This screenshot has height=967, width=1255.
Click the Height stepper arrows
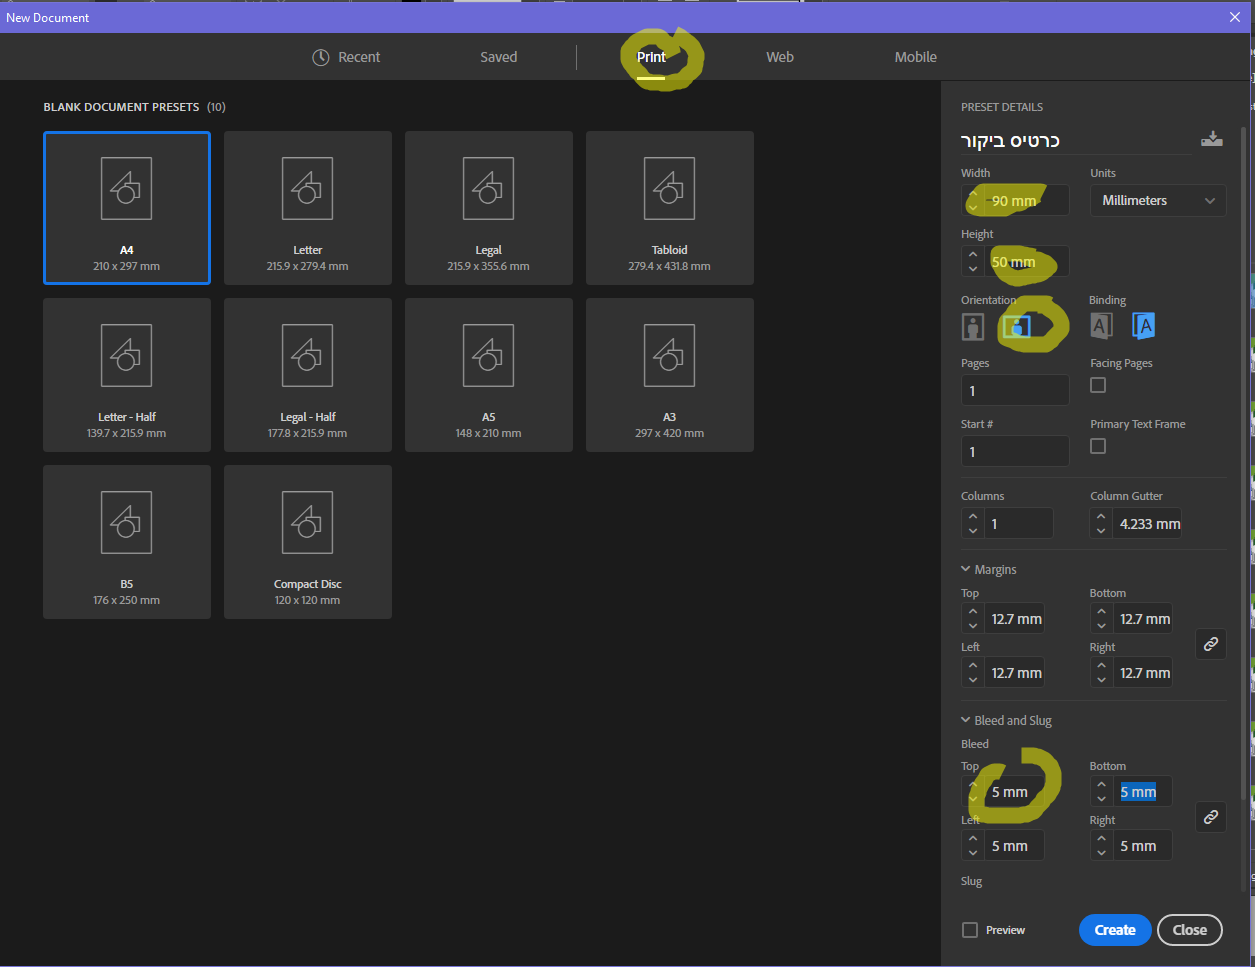[x=973, y=262]
